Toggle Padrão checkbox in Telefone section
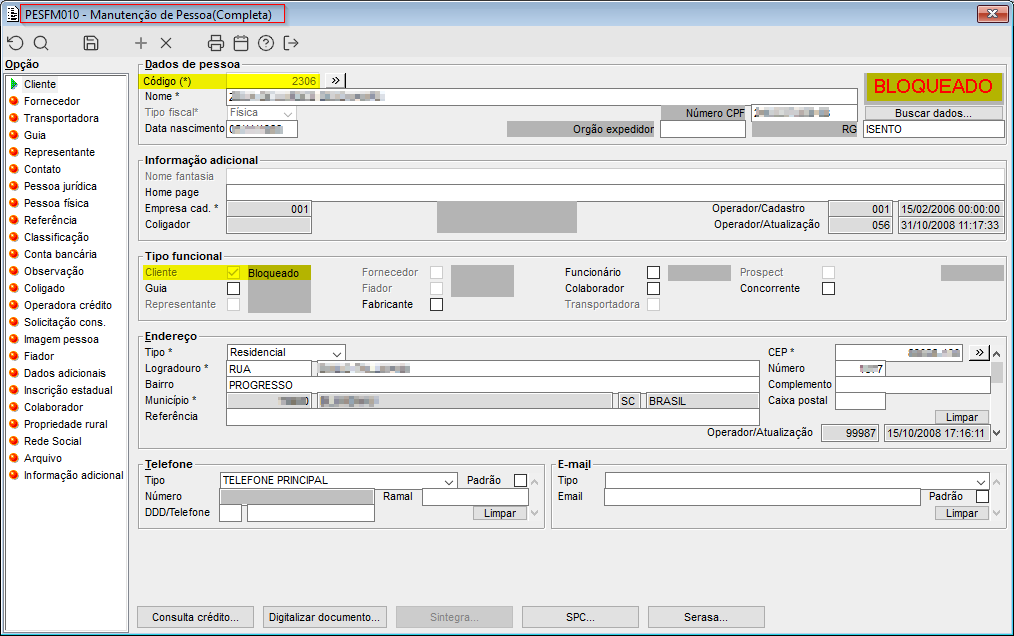Image resolution: width=1014 pixels, height=636 pixels. click(521, 480)
